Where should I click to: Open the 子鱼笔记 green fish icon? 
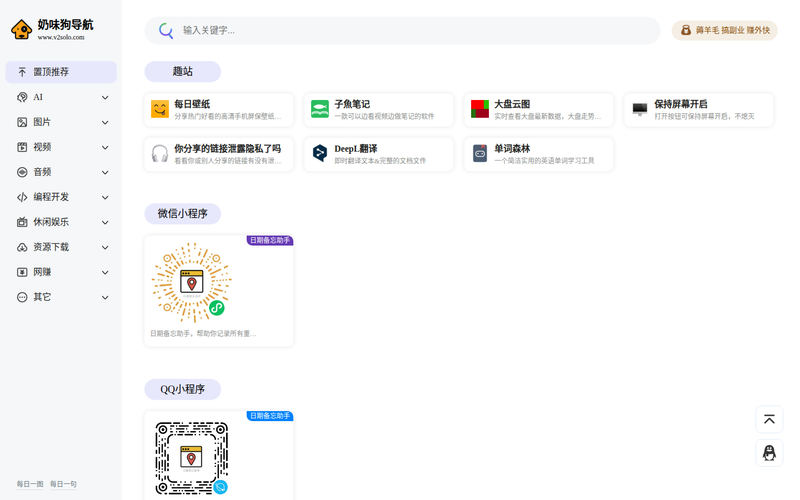(320, 109)
